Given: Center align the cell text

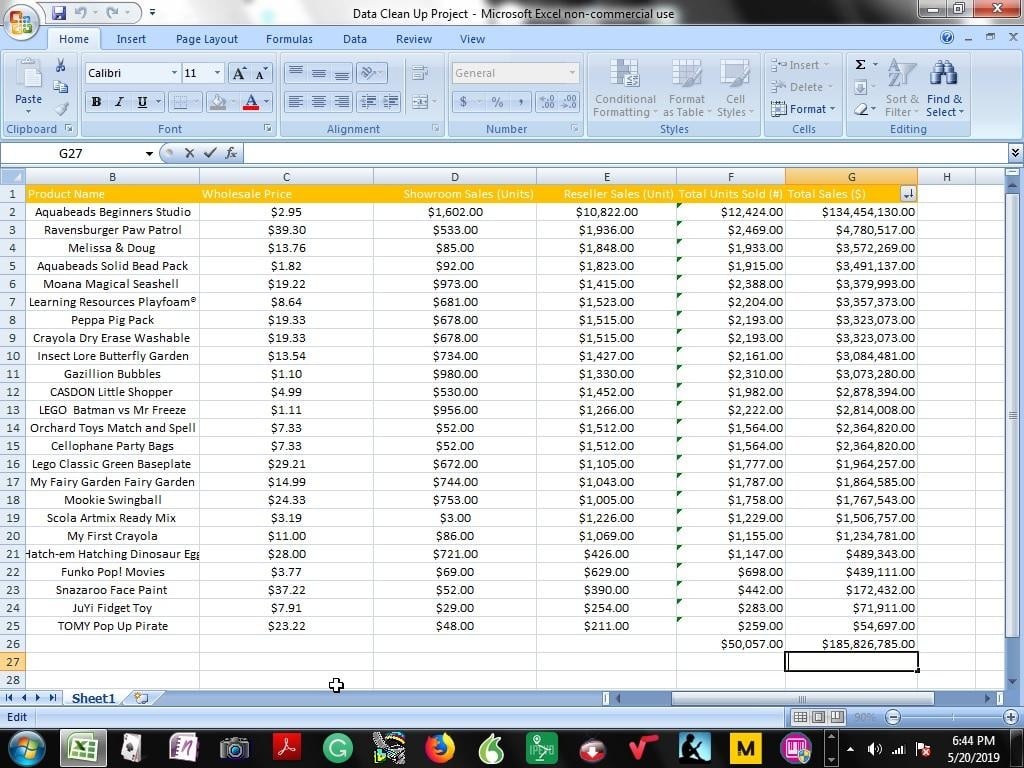Looking at the screenshot, I should tap(319, 102).
